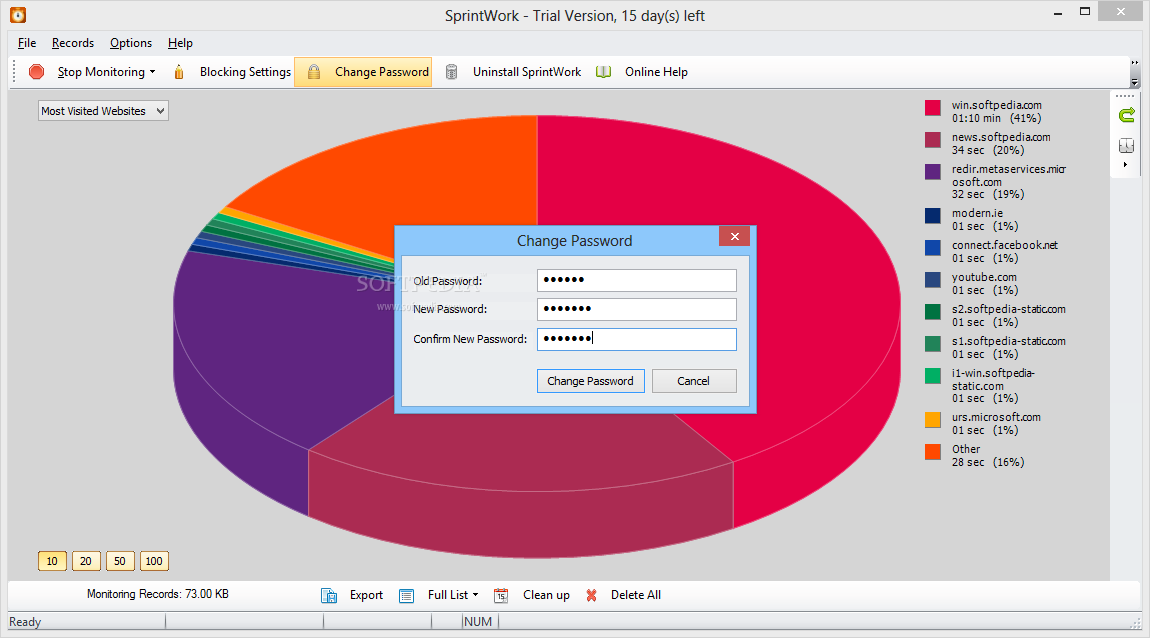Click Cancel in the Change Password dialog
This screenshot has width=1150, height=638.
coord(694,381)
